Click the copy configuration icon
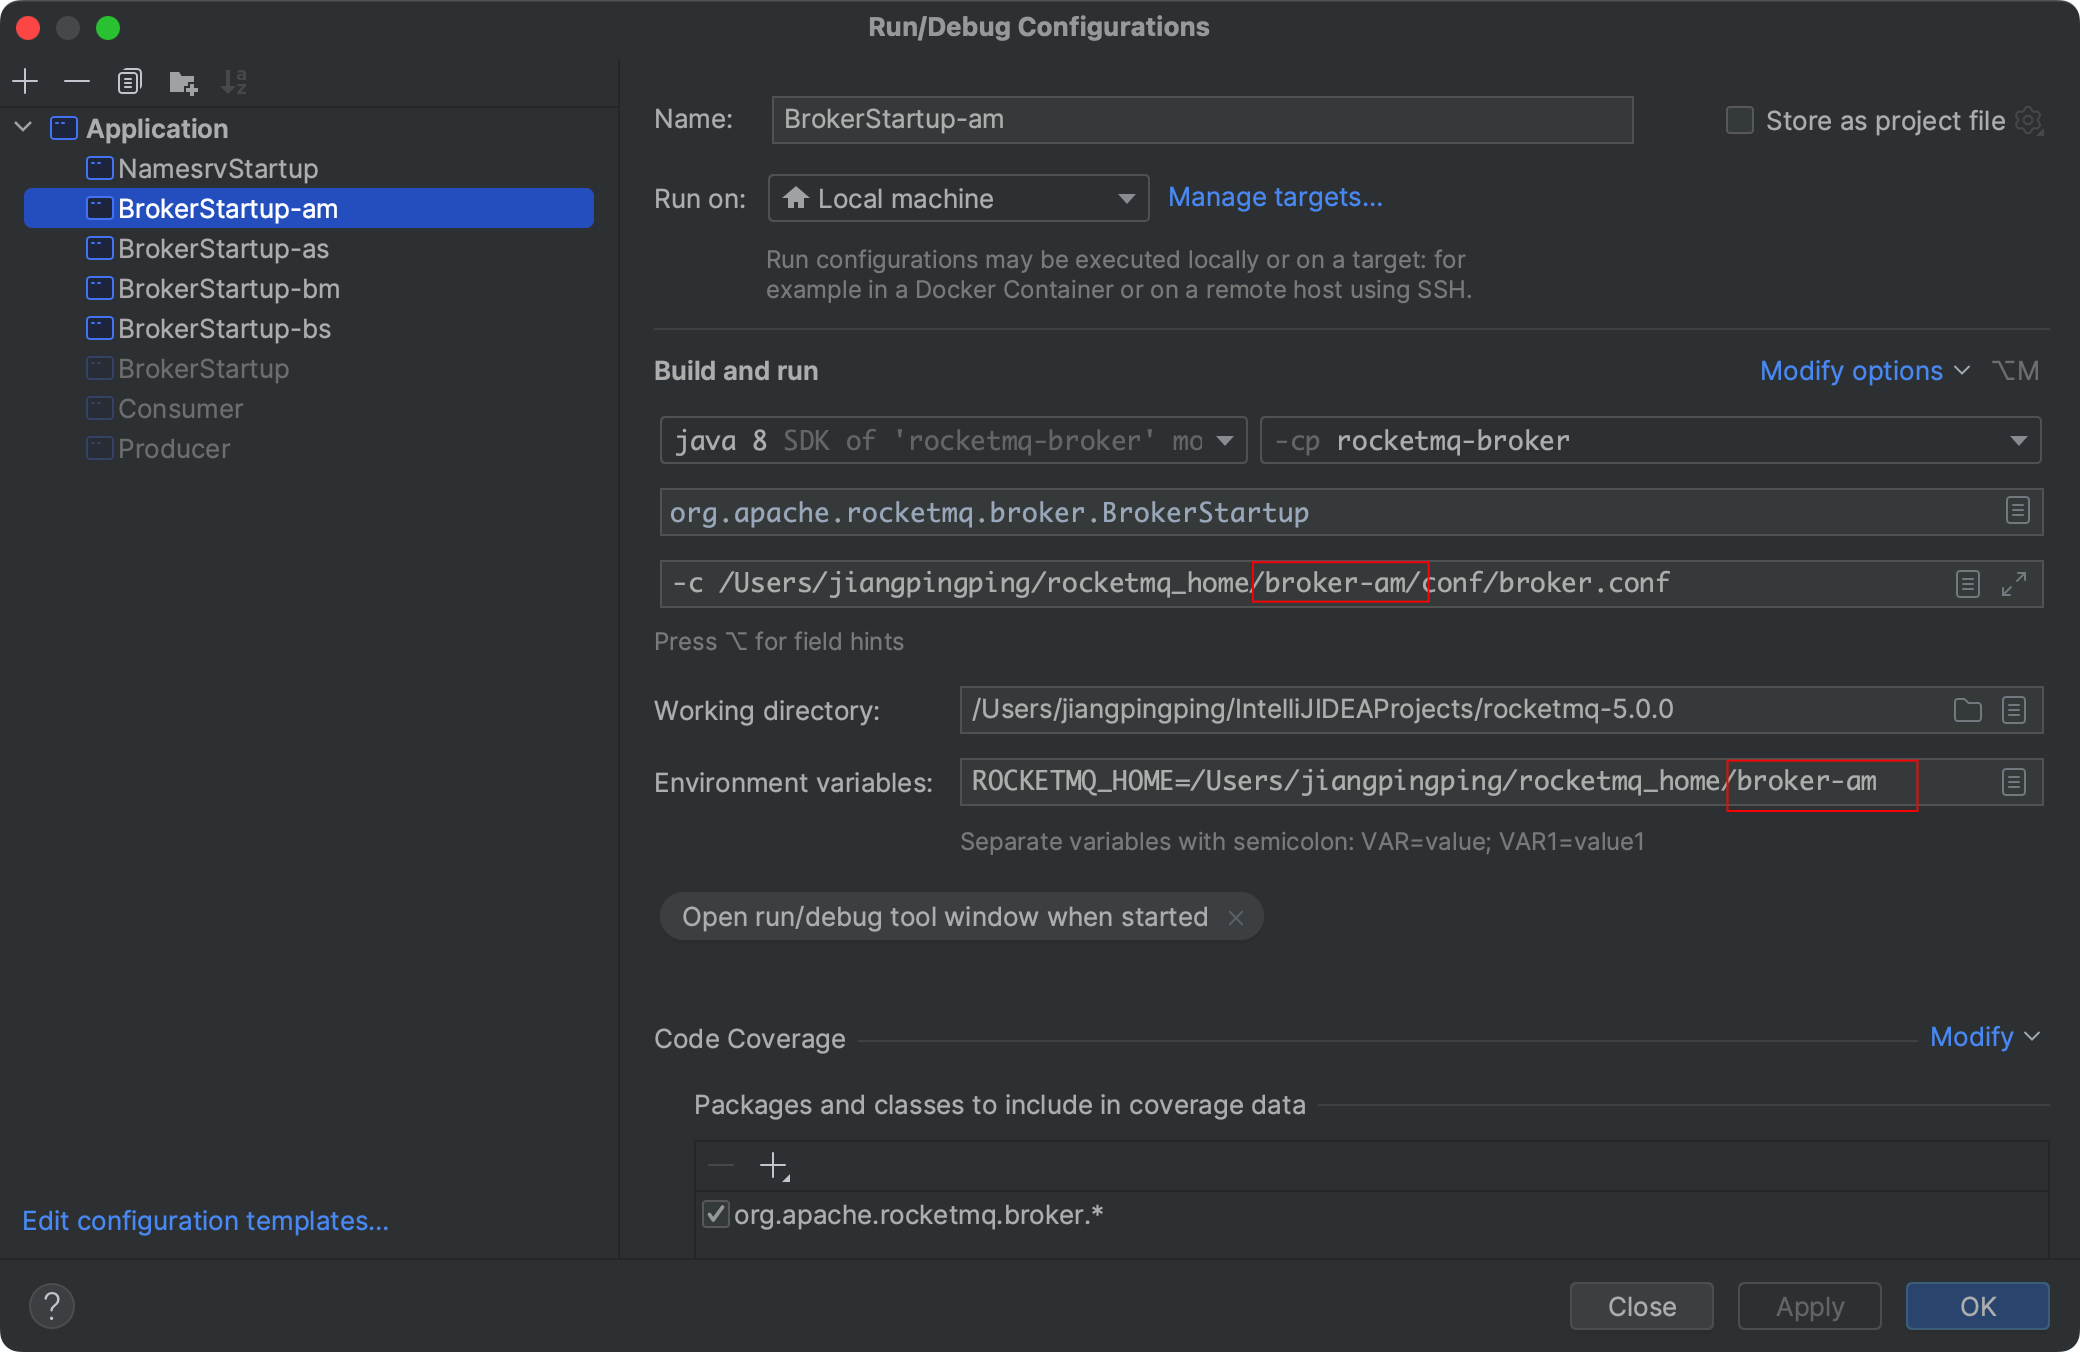 (129, 80)
